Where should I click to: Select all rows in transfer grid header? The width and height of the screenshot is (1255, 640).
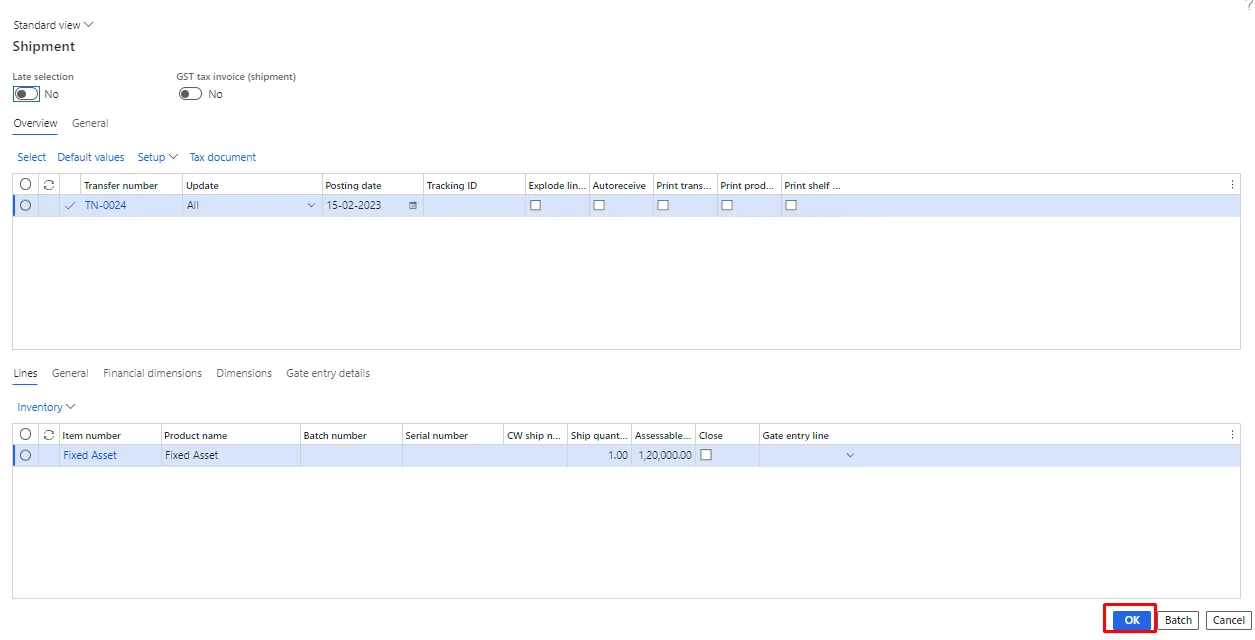click(x=26, y=185)
